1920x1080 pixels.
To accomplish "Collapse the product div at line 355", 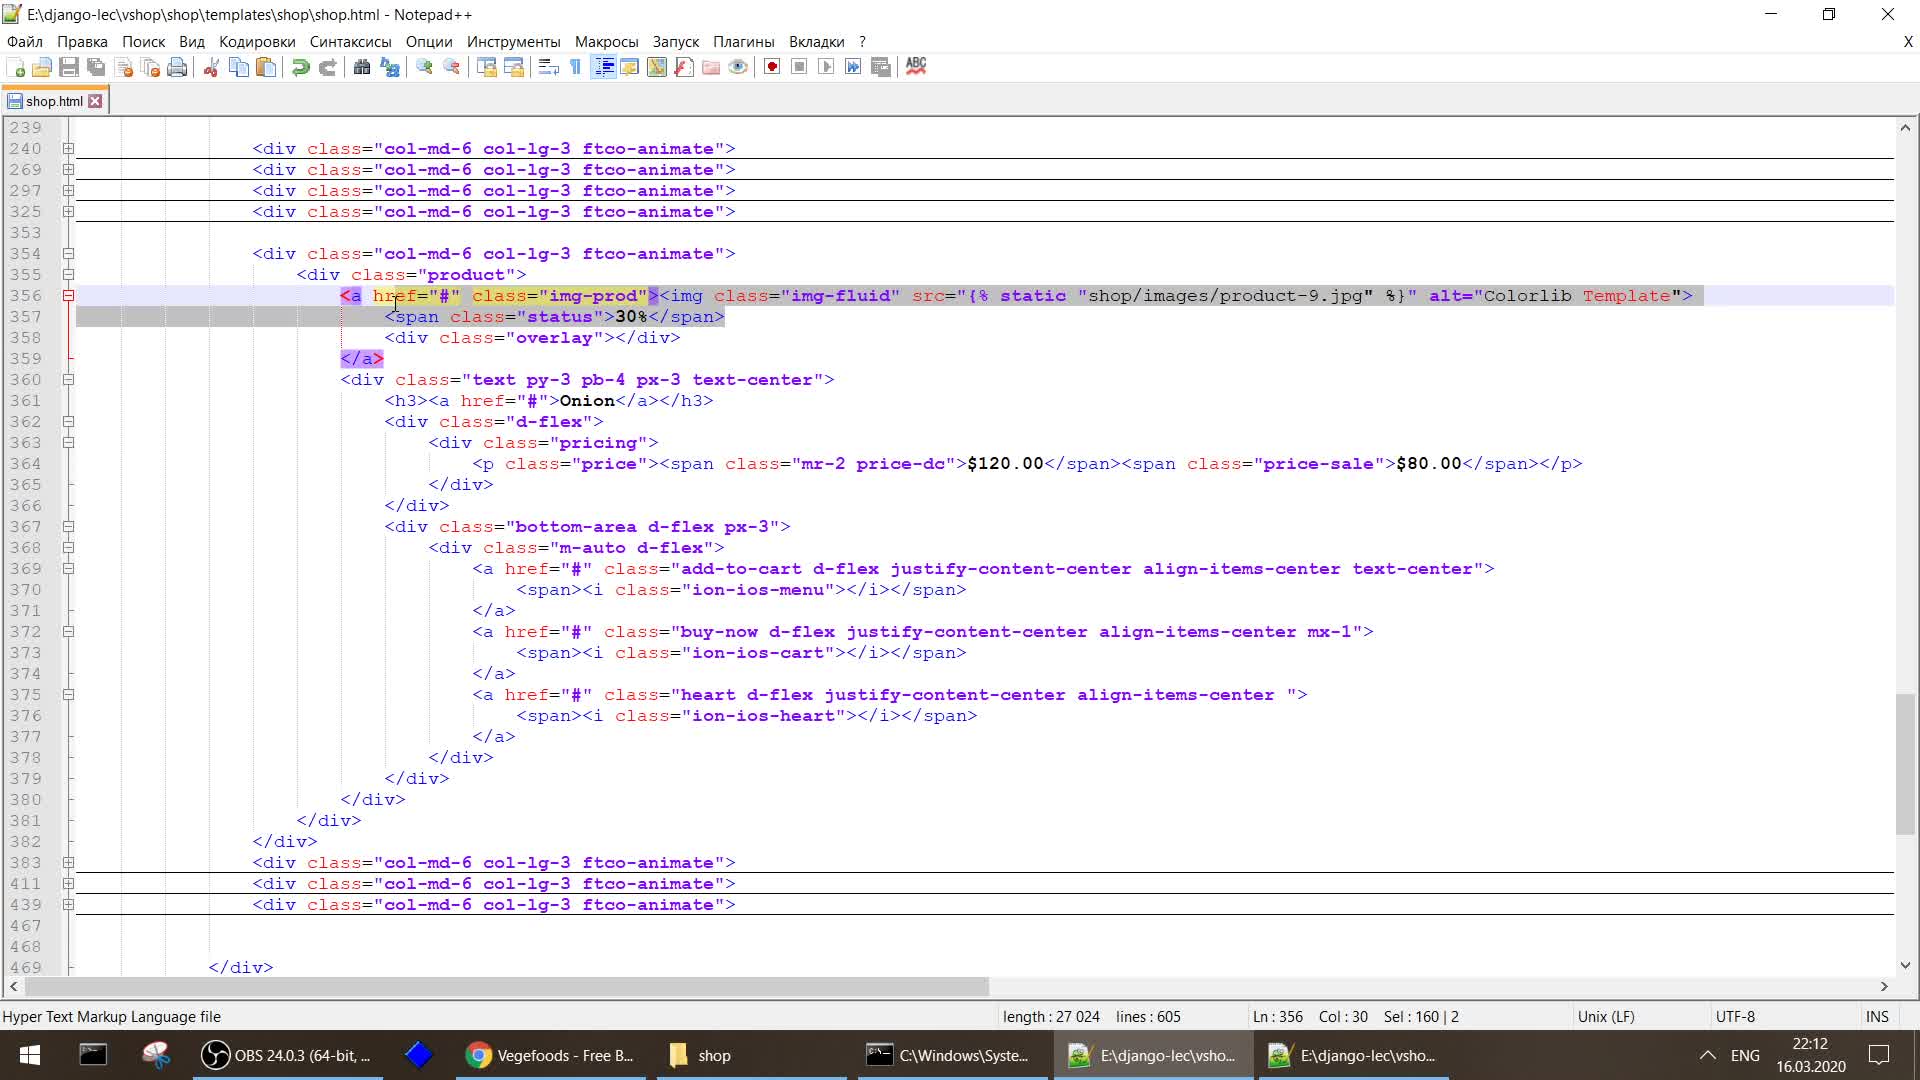I will click(x=68, y=274).
